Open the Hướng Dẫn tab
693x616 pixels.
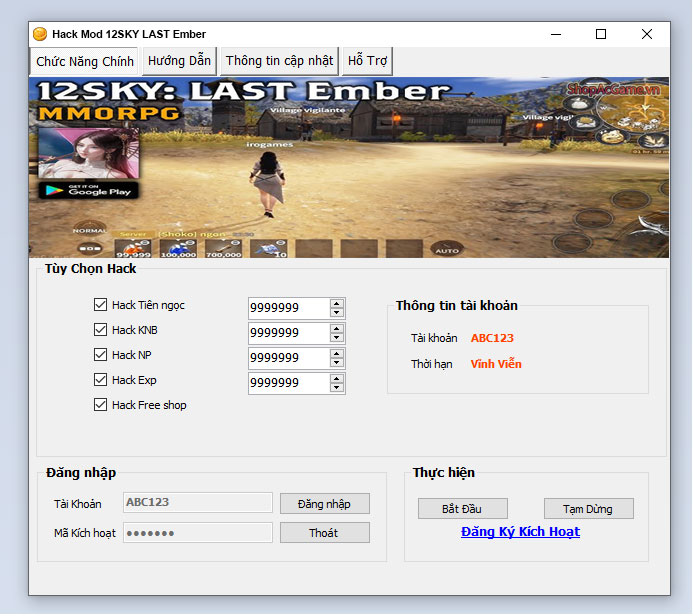(x=179, y=61)
